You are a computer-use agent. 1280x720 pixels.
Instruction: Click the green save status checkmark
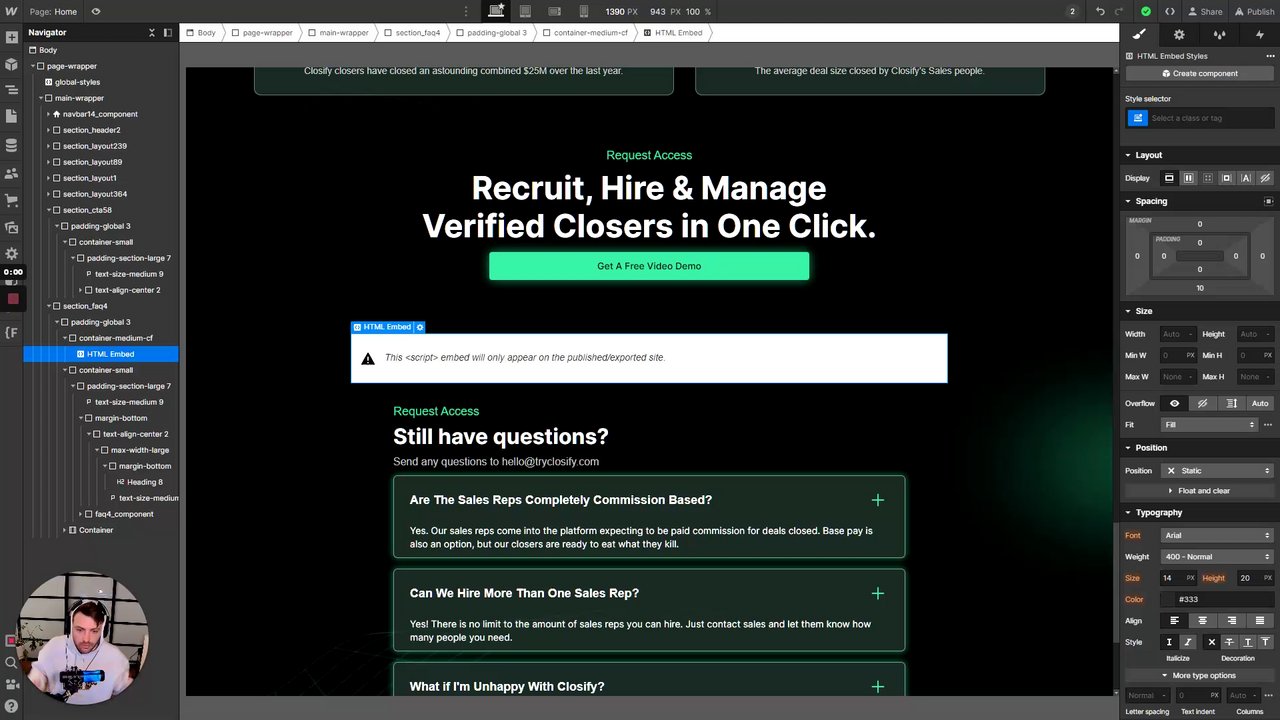1145,11
